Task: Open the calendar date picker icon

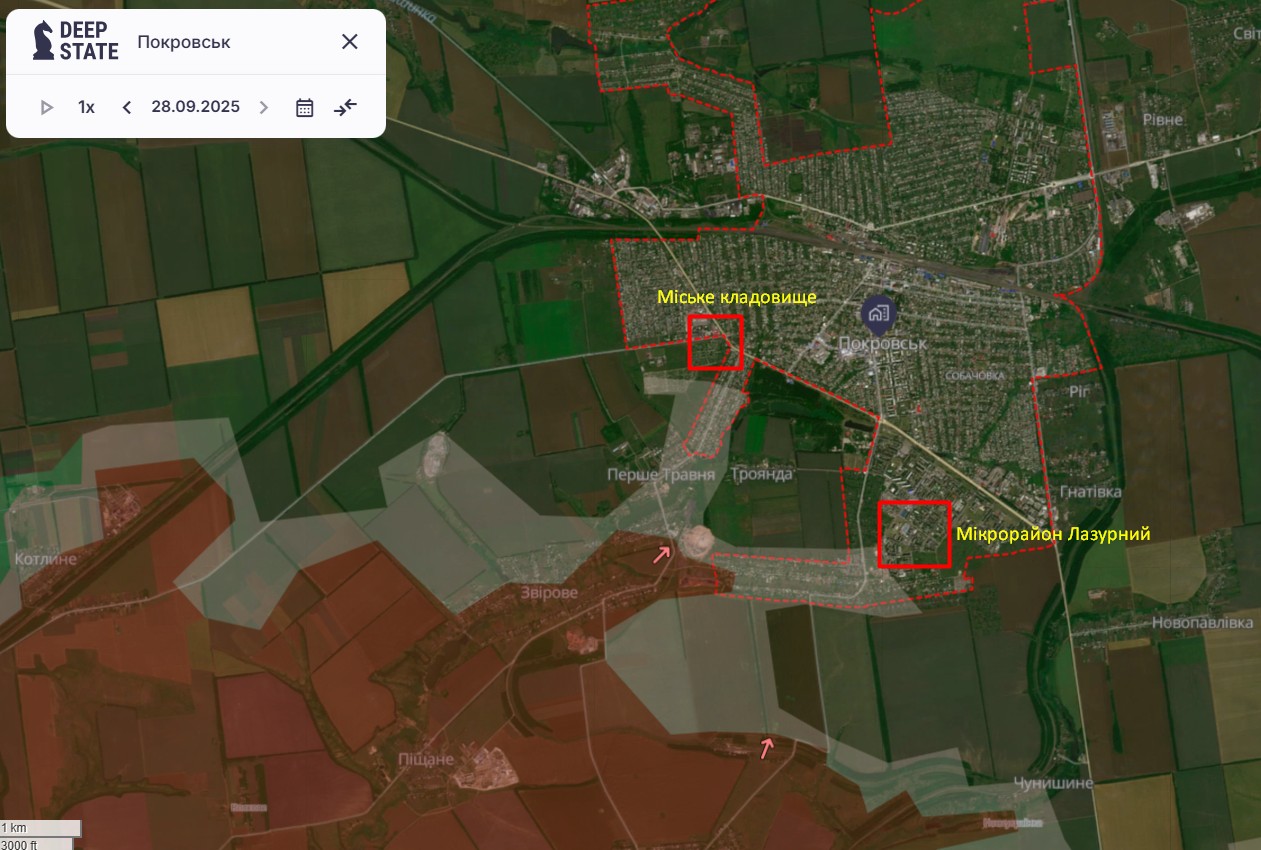Action: click(305, 107)
